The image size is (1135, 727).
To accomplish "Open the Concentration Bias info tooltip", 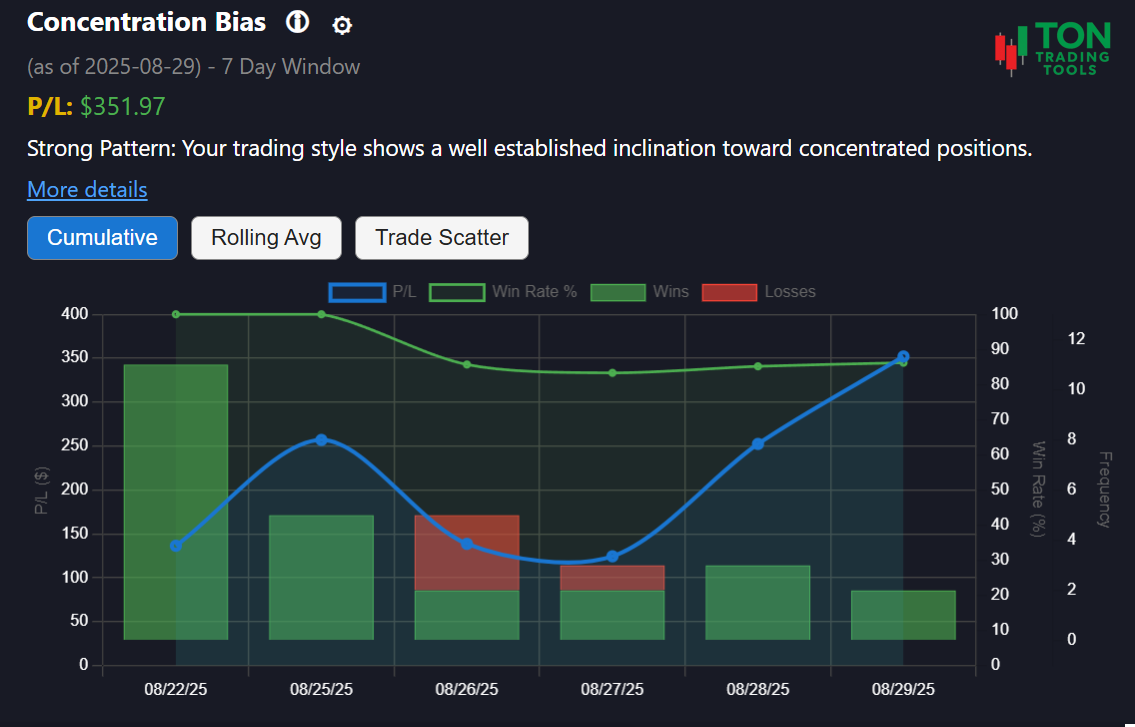I will 297,22.
